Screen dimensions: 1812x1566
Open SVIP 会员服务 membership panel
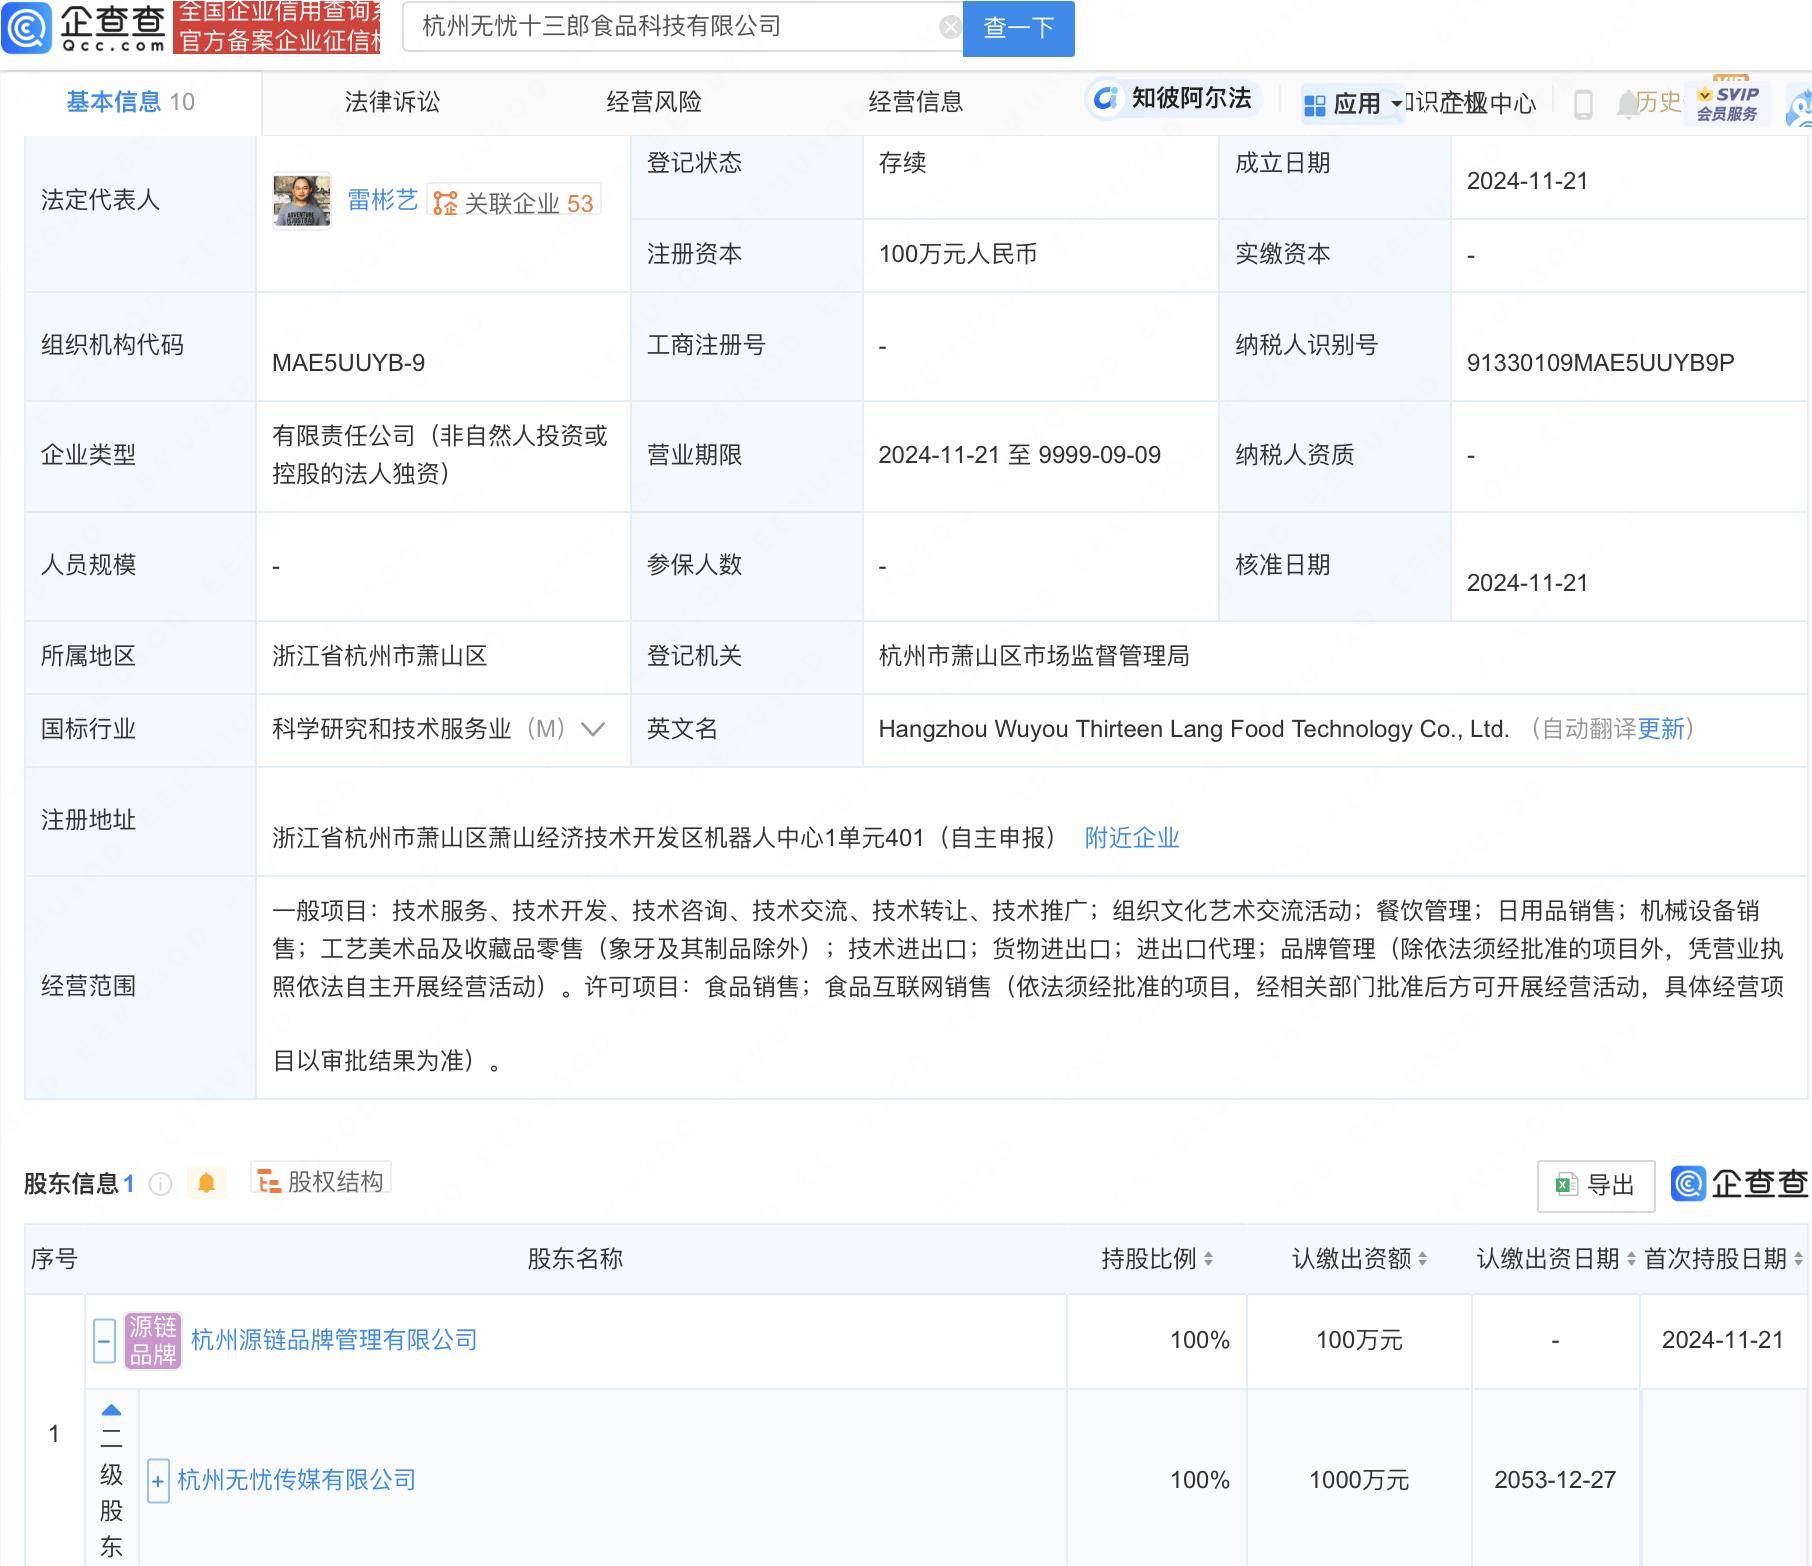(x=1728, y=103)
